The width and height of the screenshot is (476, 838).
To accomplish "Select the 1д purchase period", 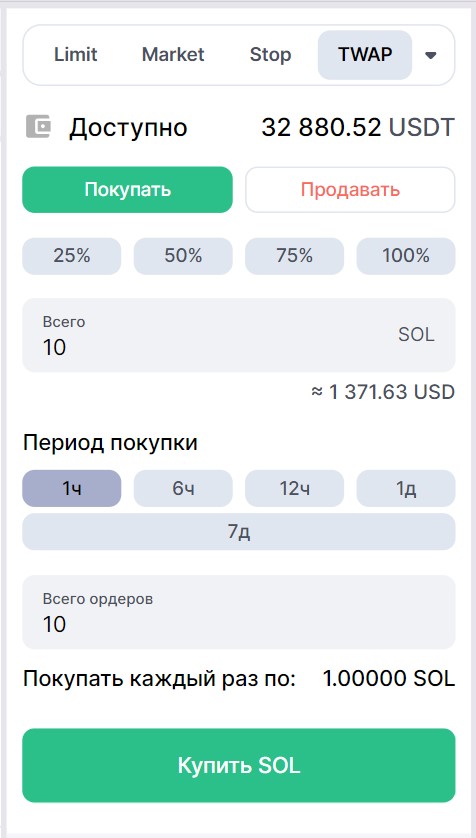I will [406, 488].
